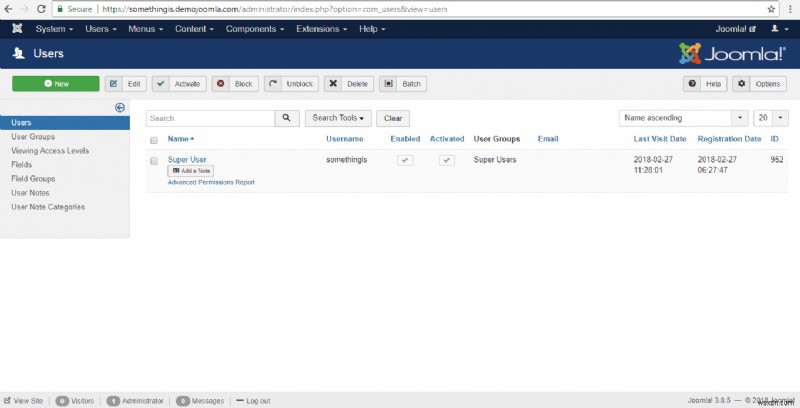Open the Extensions menu
The image size is (800, 408).
(321, 29)
